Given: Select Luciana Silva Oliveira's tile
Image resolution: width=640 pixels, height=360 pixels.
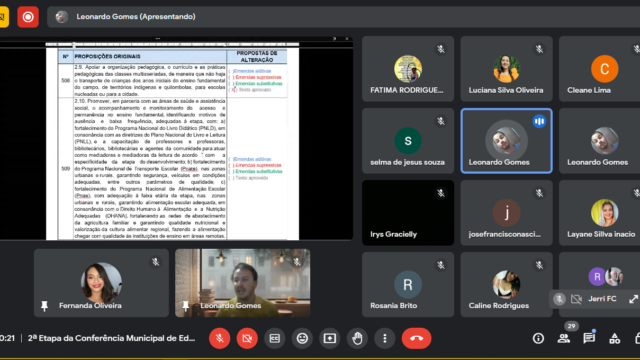Looking at the screenshot, I should (x=506, y=69).
